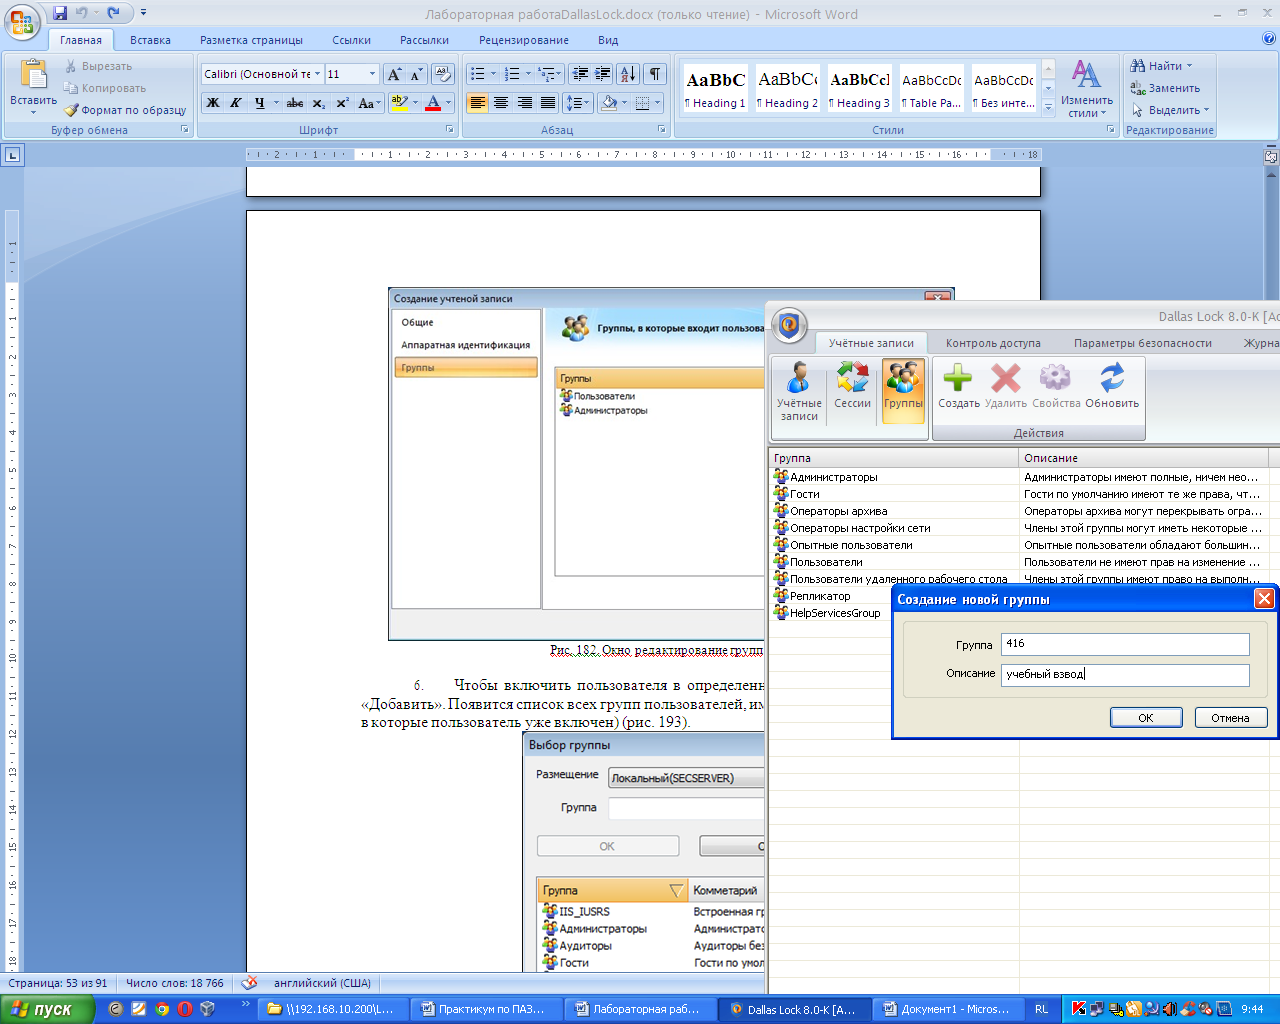Select the Heading 1 style
Image resolution: width=1280 pixels, height=1024 pixels.
click(715, 88)
